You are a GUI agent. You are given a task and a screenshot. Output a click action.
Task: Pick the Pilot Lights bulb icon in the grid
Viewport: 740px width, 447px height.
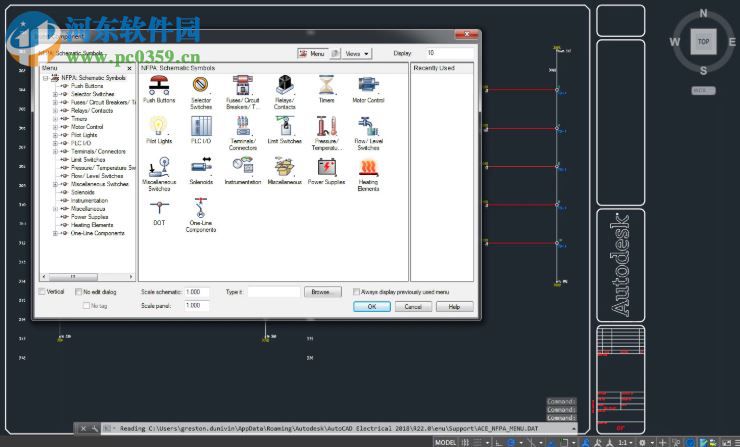click(x=159, y=126)
